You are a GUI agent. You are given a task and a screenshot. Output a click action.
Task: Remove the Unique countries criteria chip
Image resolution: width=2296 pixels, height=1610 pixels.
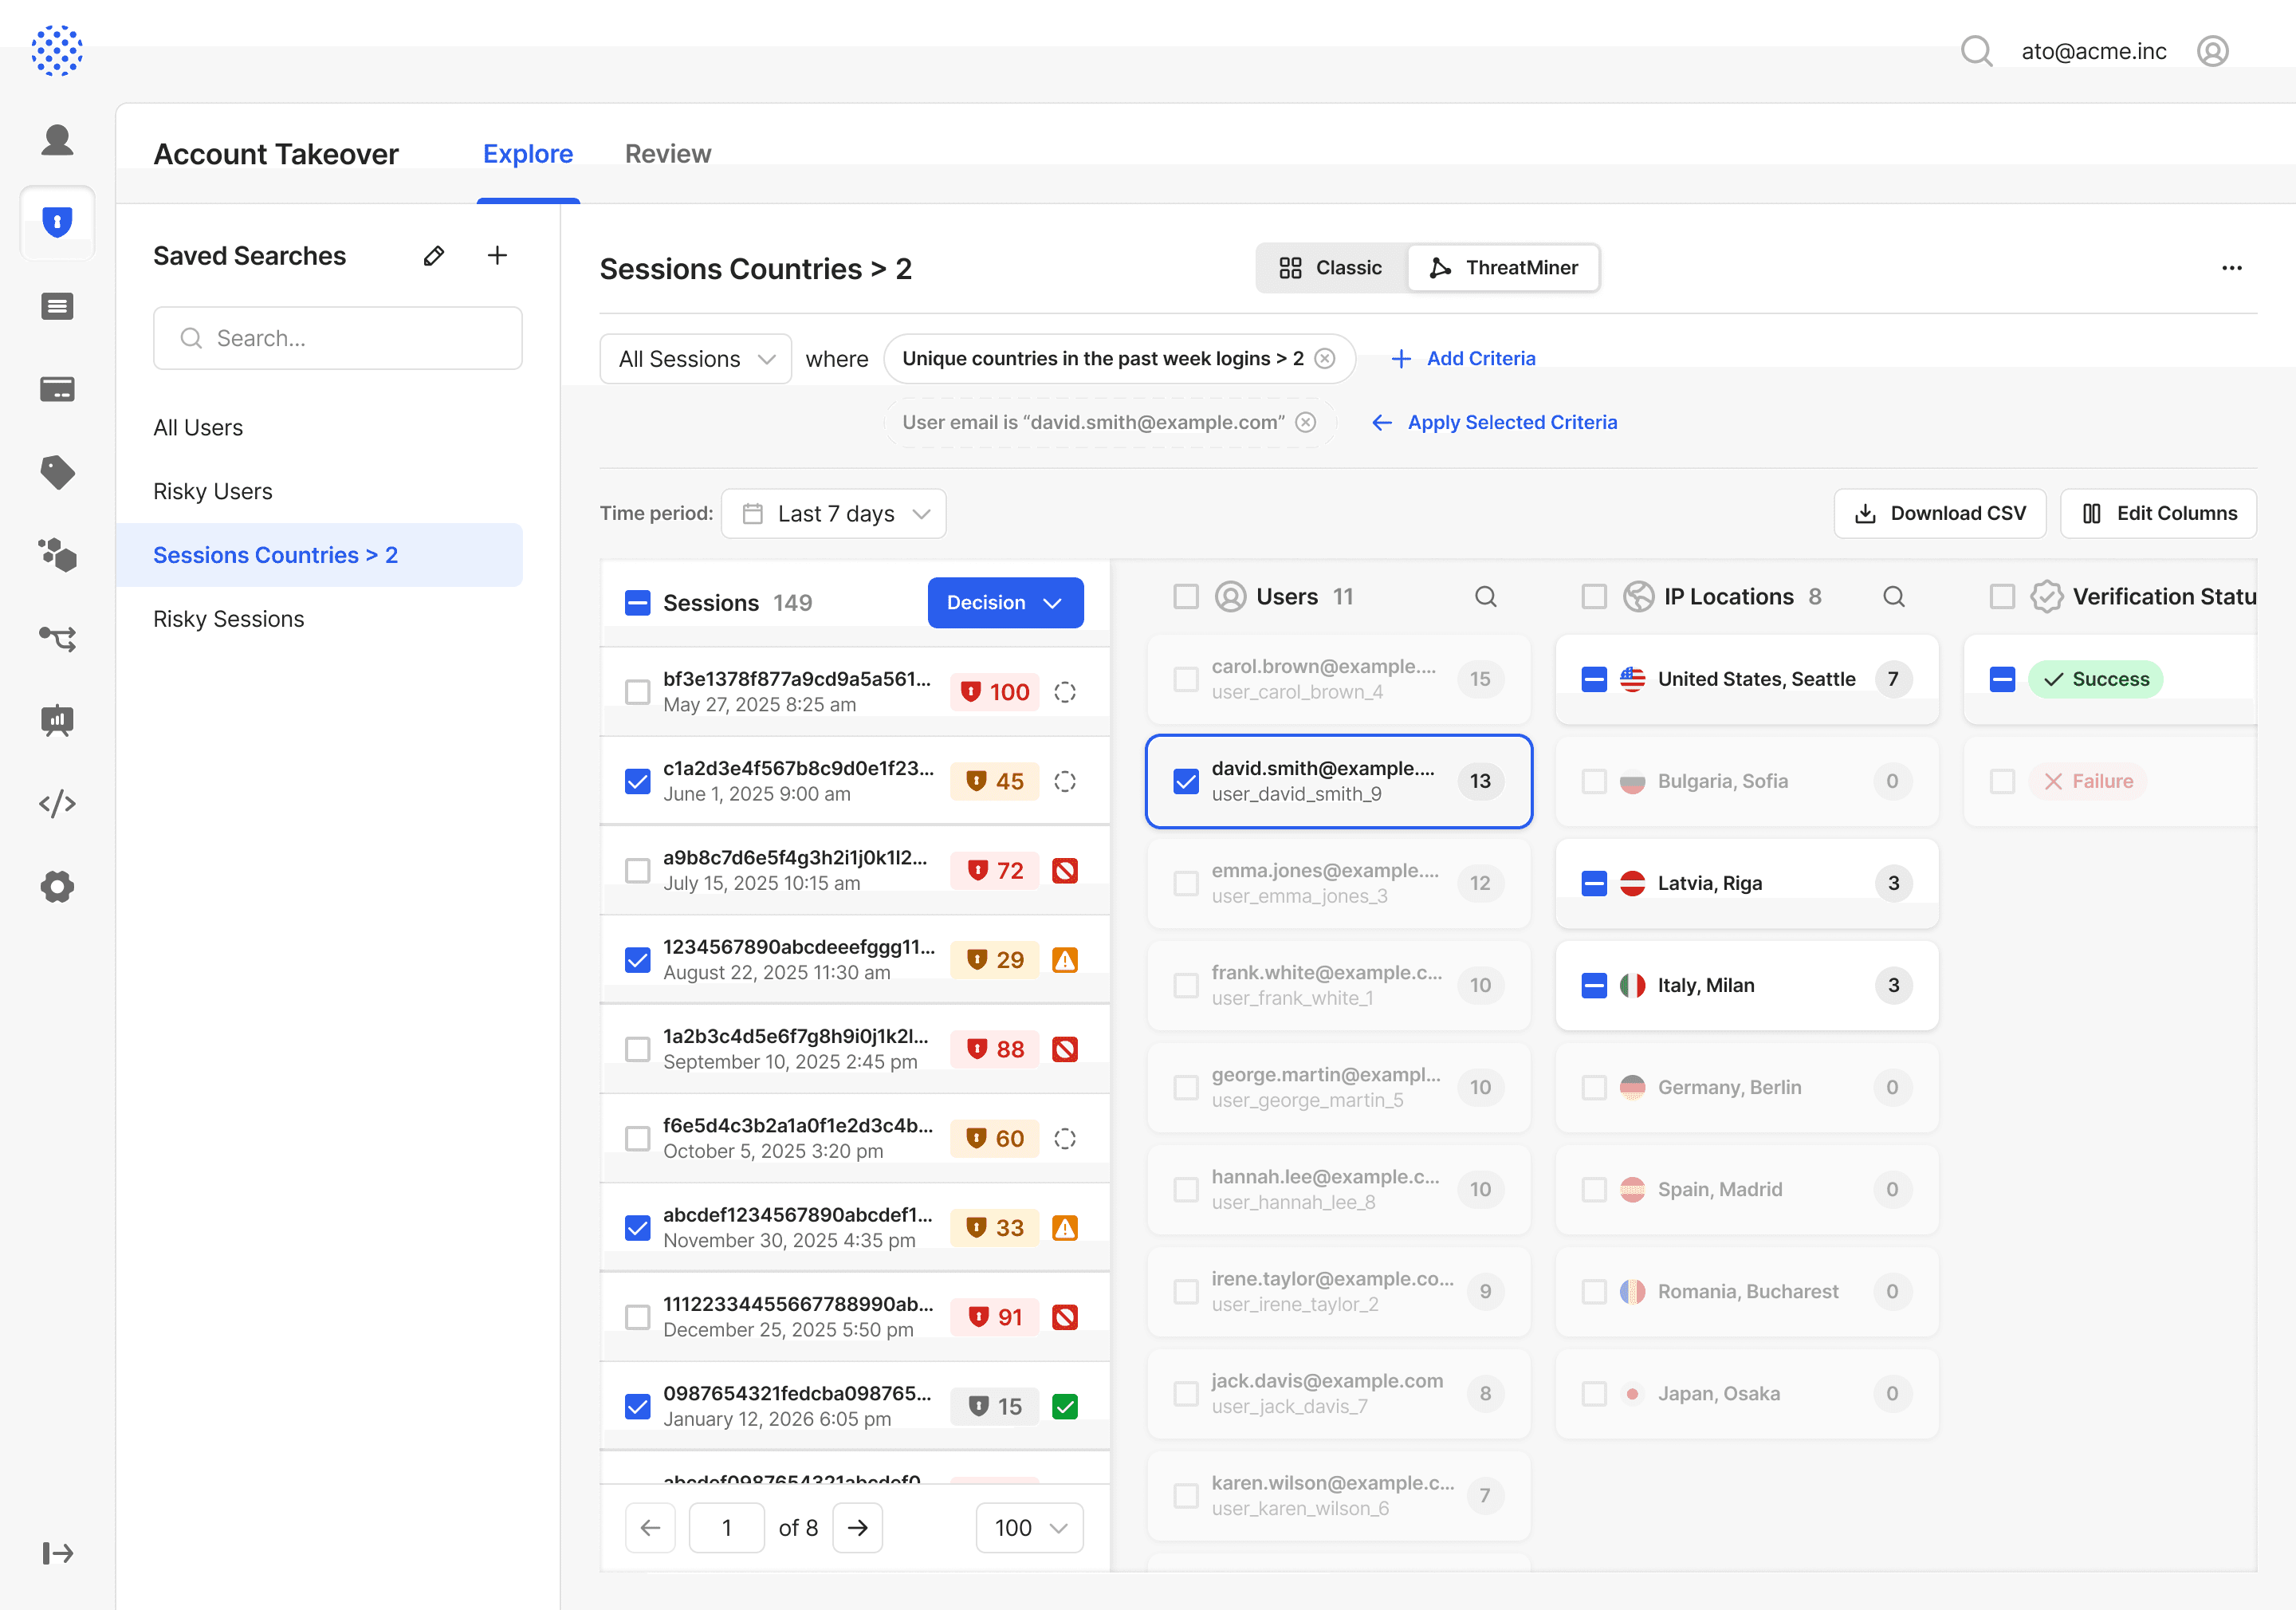click(x=1325, y=359)
